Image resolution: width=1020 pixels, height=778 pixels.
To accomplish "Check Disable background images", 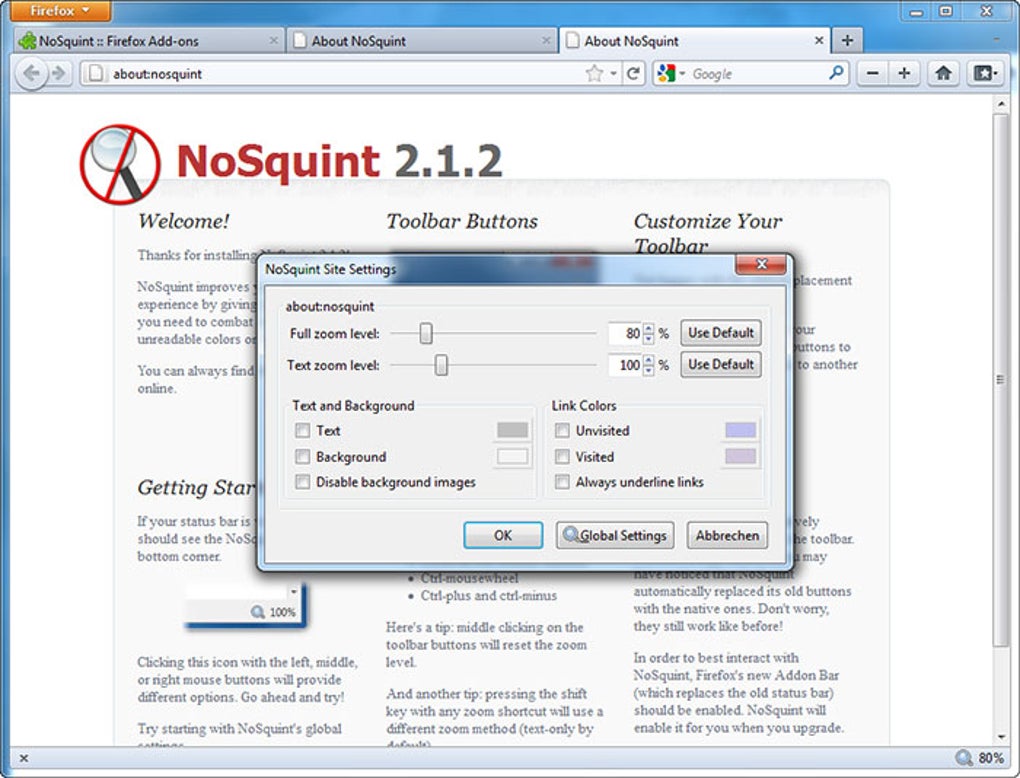I will [x=302, y=482].
